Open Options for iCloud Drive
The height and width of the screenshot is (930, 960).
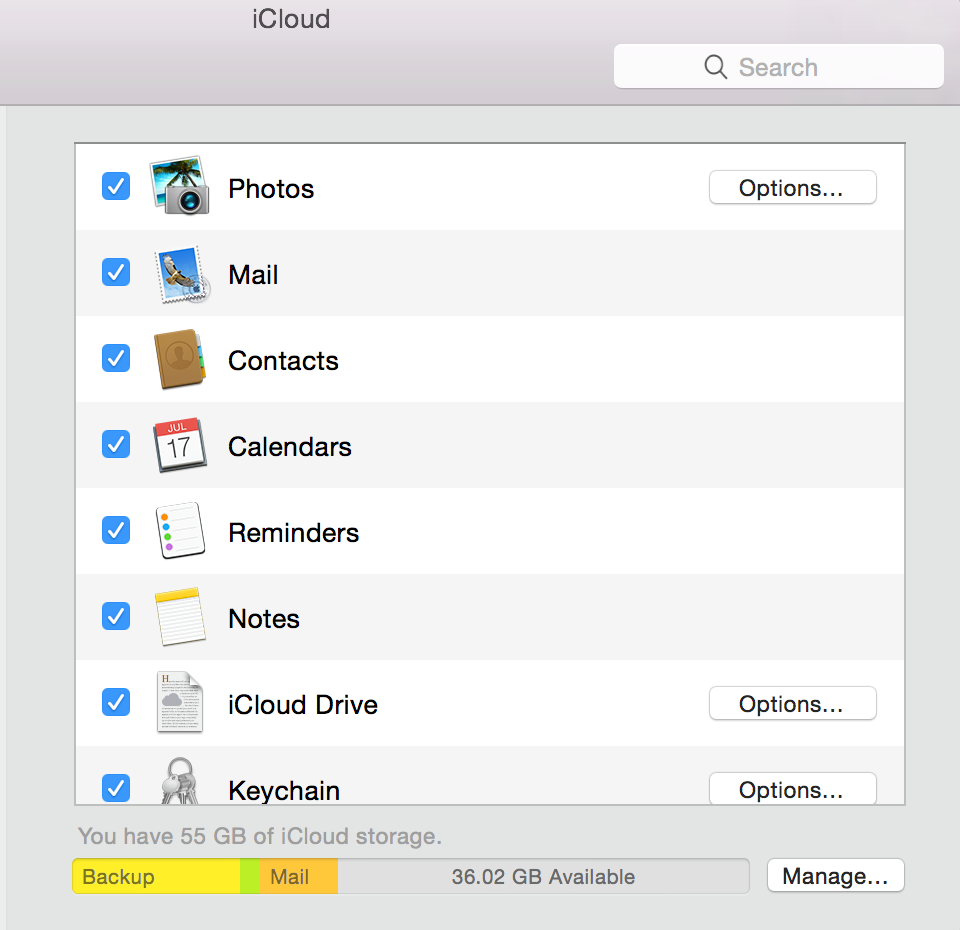coord(792,704)
